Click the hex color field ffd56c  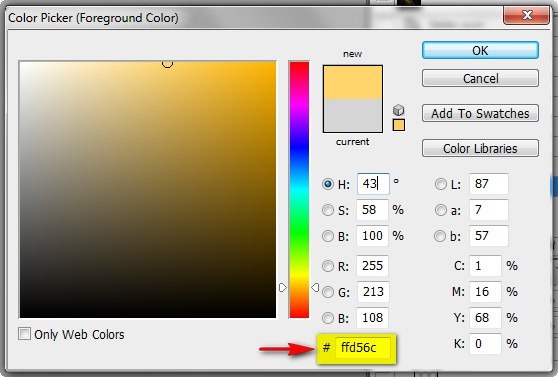point(362,347)
